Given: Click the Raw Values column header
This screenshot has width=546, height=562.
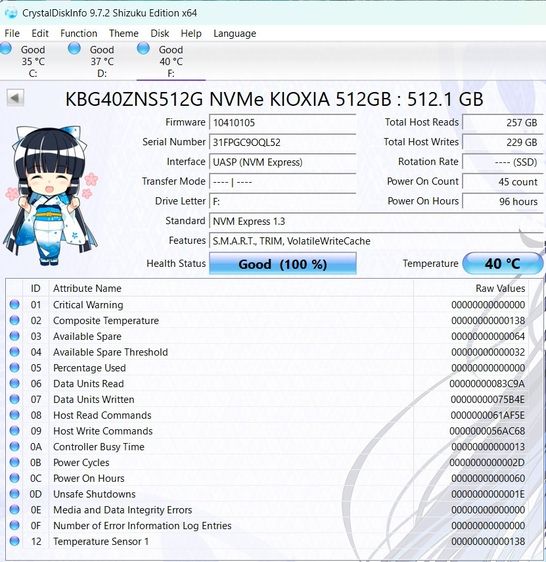Looking at the screenshot, I should tap(500, 288).
